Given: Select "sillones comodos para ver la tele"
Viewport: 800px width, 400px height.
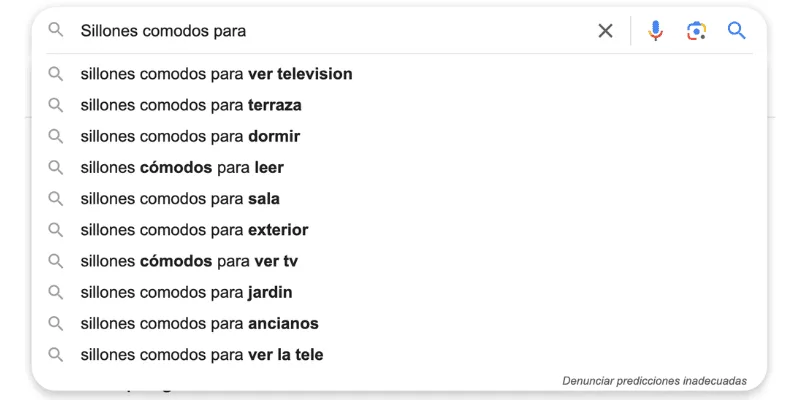Looking at the screenshot, I should pyautogui.click(x=202, y=354).
